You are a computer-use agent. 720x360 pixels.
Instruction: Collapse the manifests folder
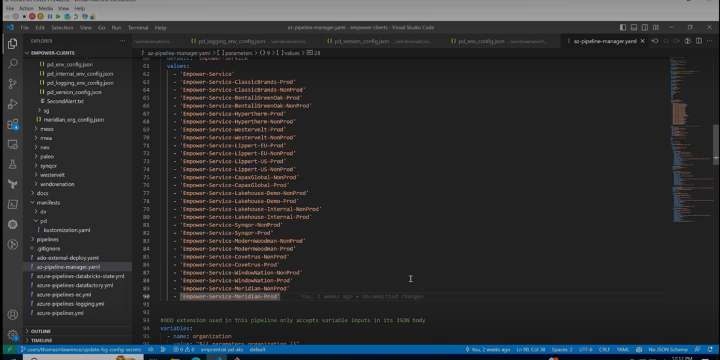coord(48,202)
